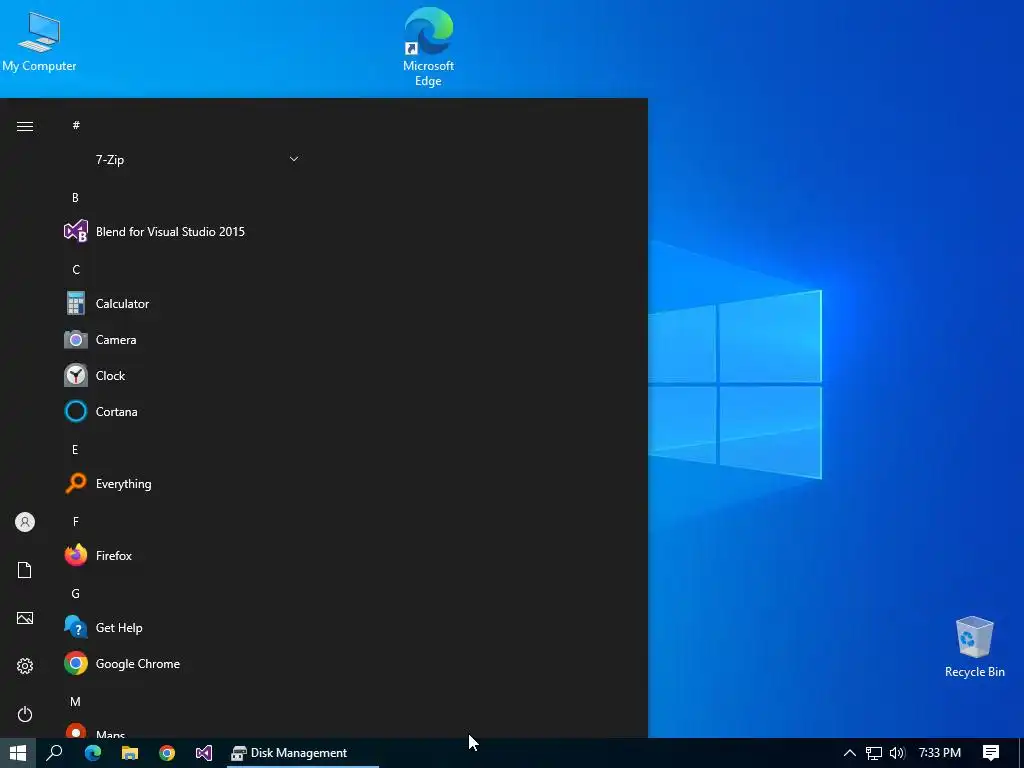Open the Maps app entry
1024x768 pixels.
[x=185, y=730]
